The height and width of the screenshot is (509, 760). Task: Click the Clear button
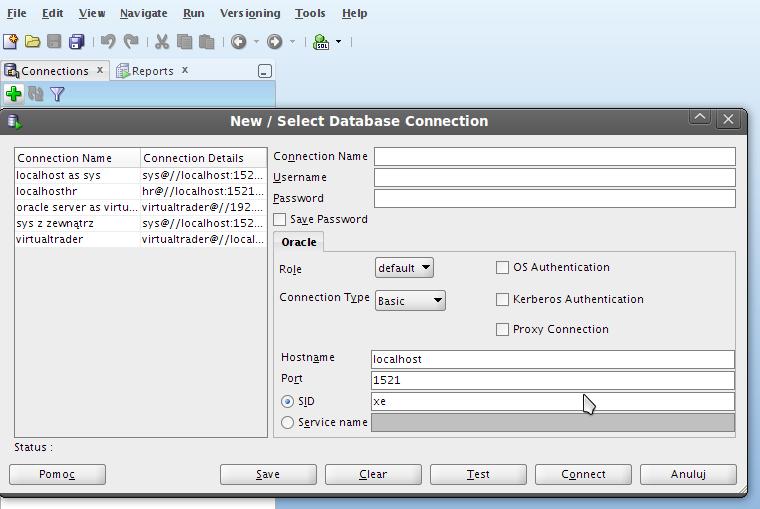pyautogui.click(x=373, y=474)
